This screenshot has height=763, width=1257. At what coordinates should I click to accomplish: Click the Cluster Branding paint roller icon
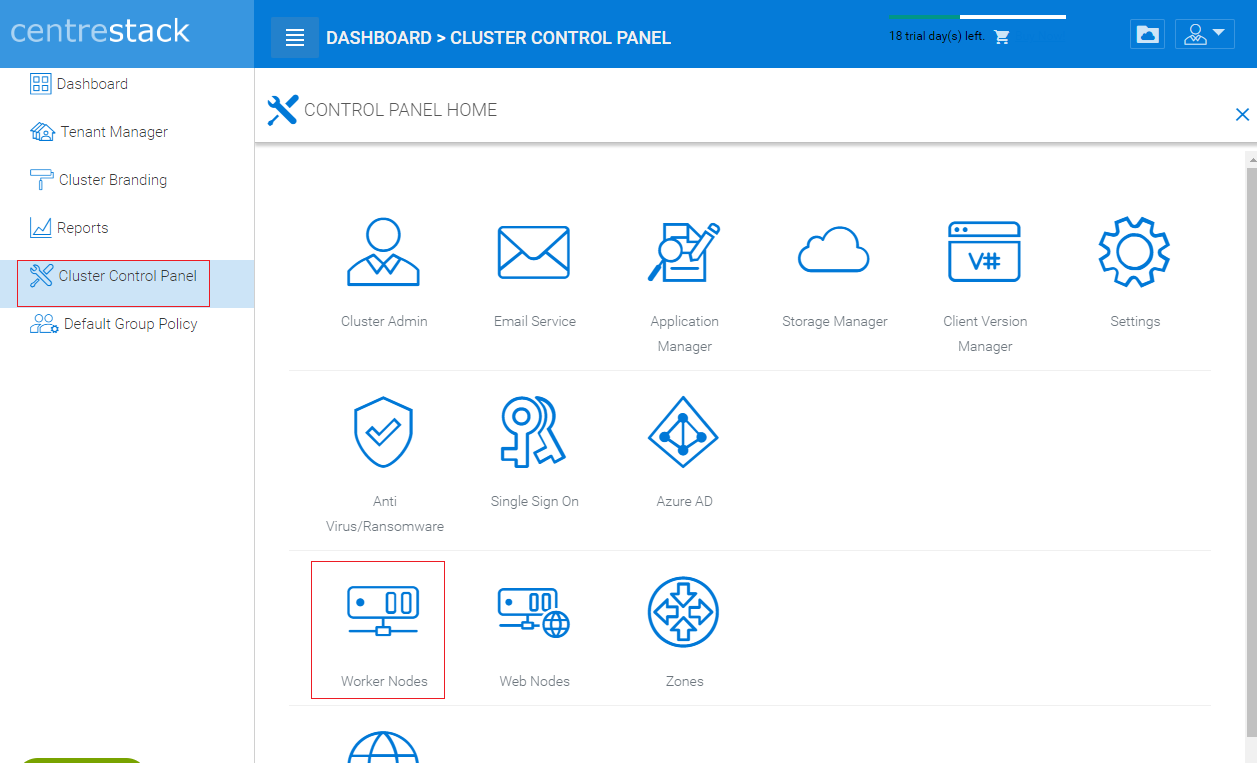click(x=42, y=180)
